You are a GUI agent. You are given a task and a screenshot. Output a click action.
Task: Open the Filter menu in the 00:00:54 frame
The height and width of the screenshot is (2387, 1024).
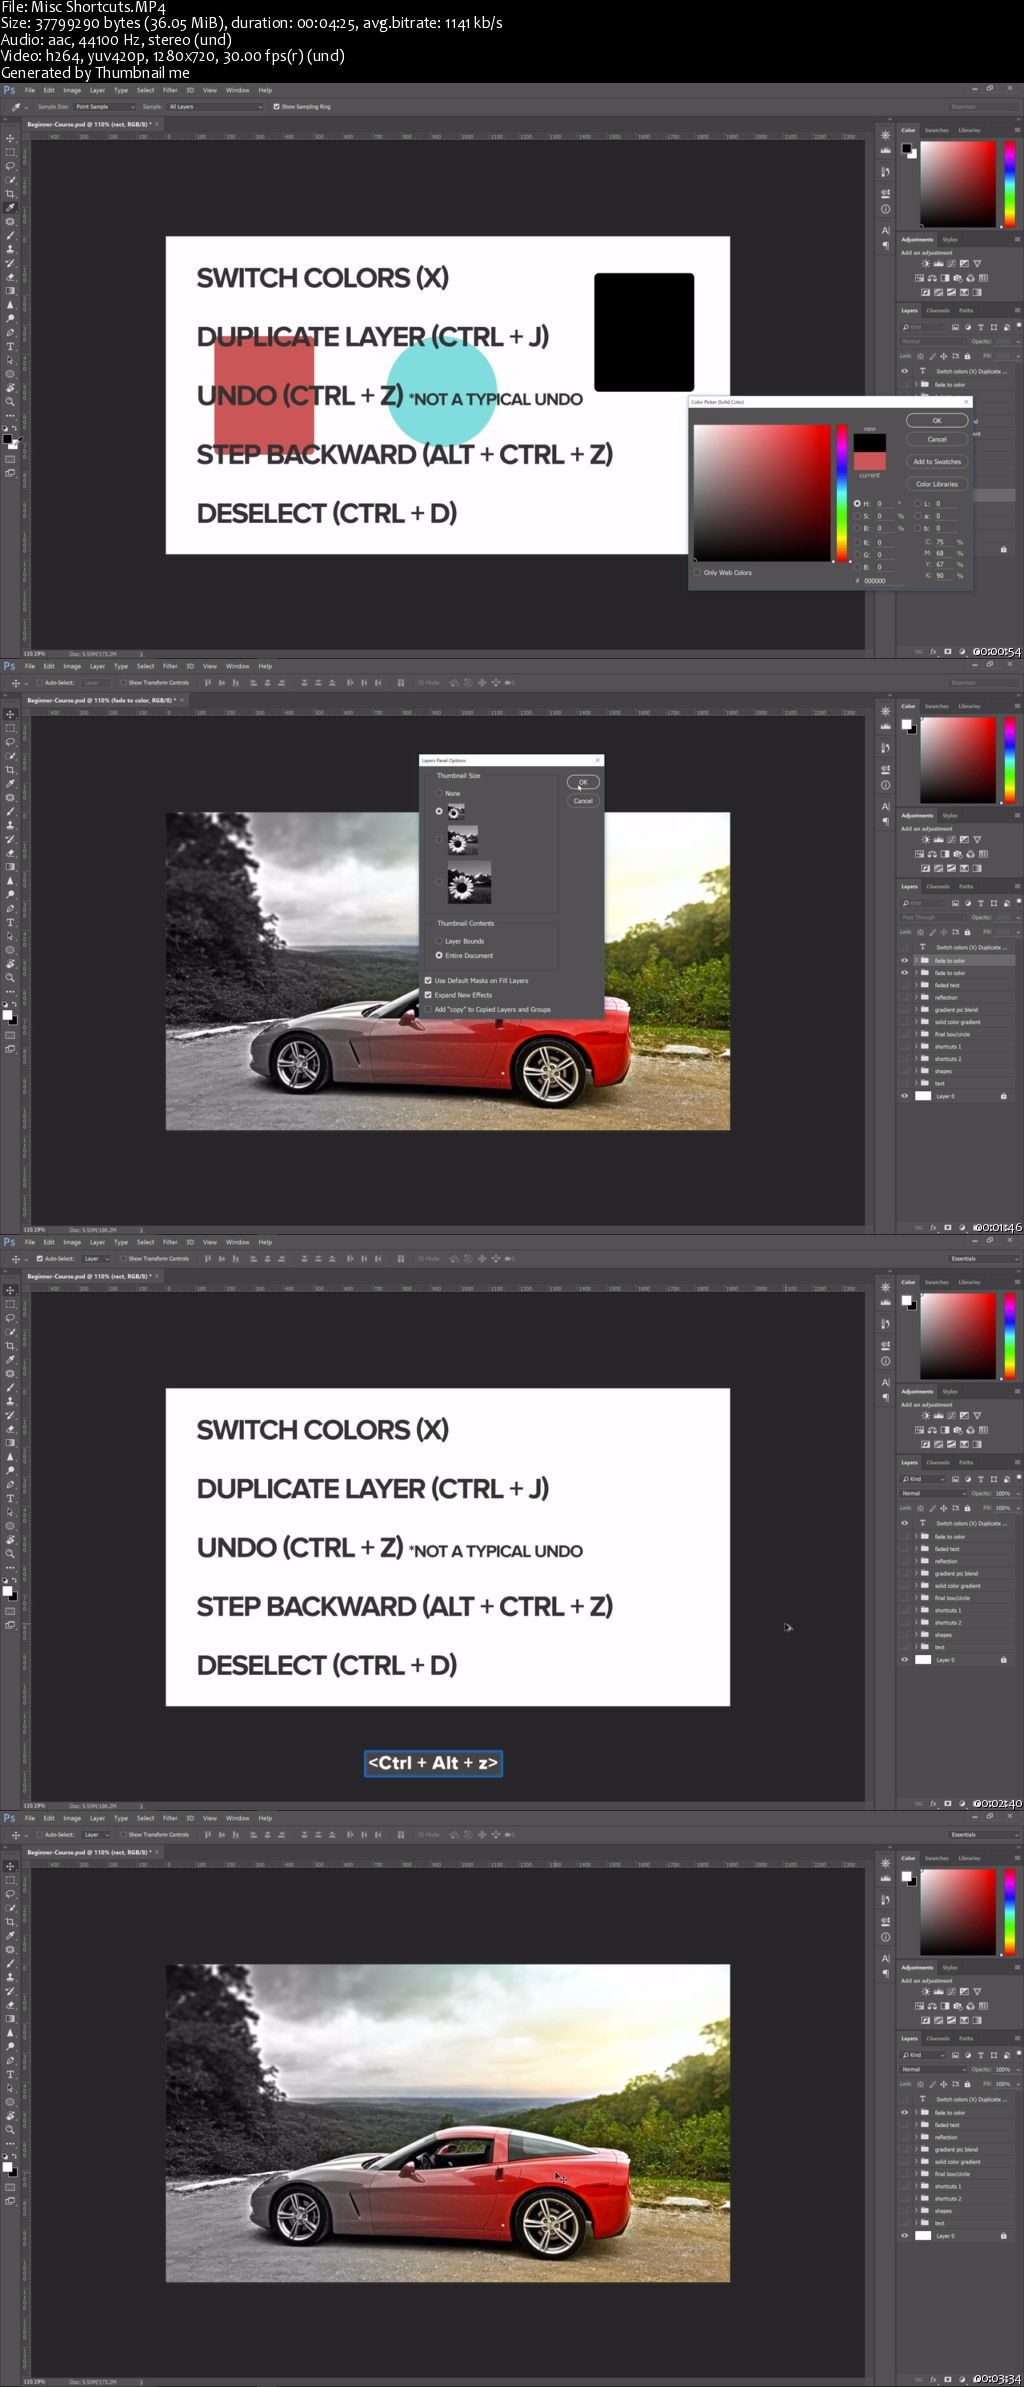[x=170, y=90]
